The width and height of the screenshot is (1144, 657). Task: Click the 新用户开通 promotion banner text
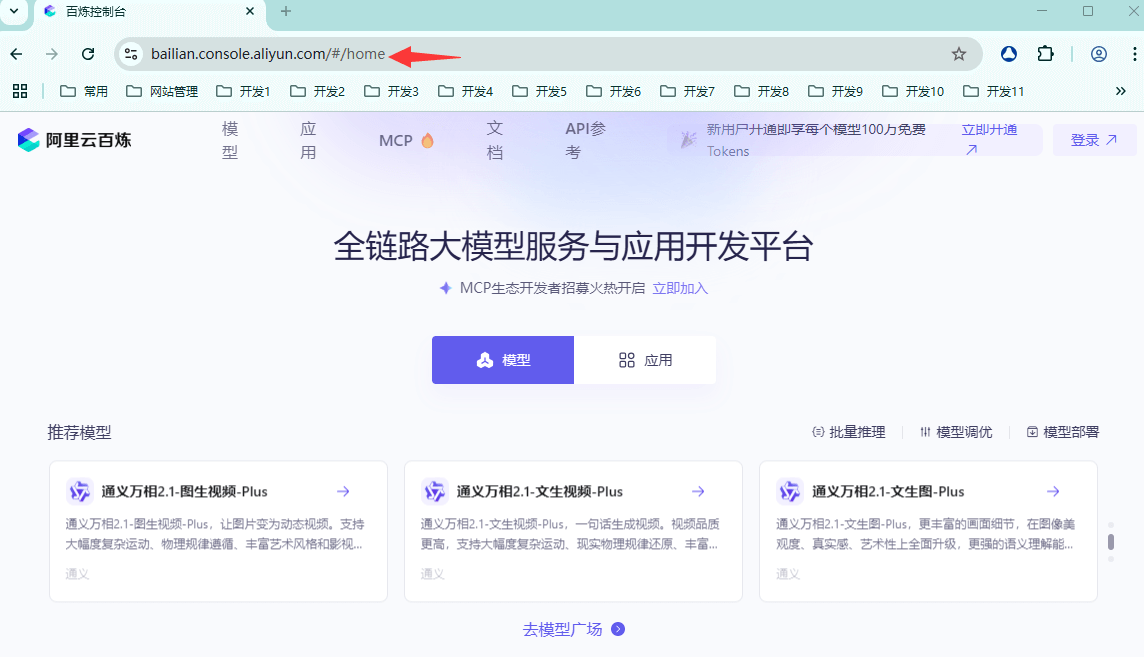[x=816, y=140]
